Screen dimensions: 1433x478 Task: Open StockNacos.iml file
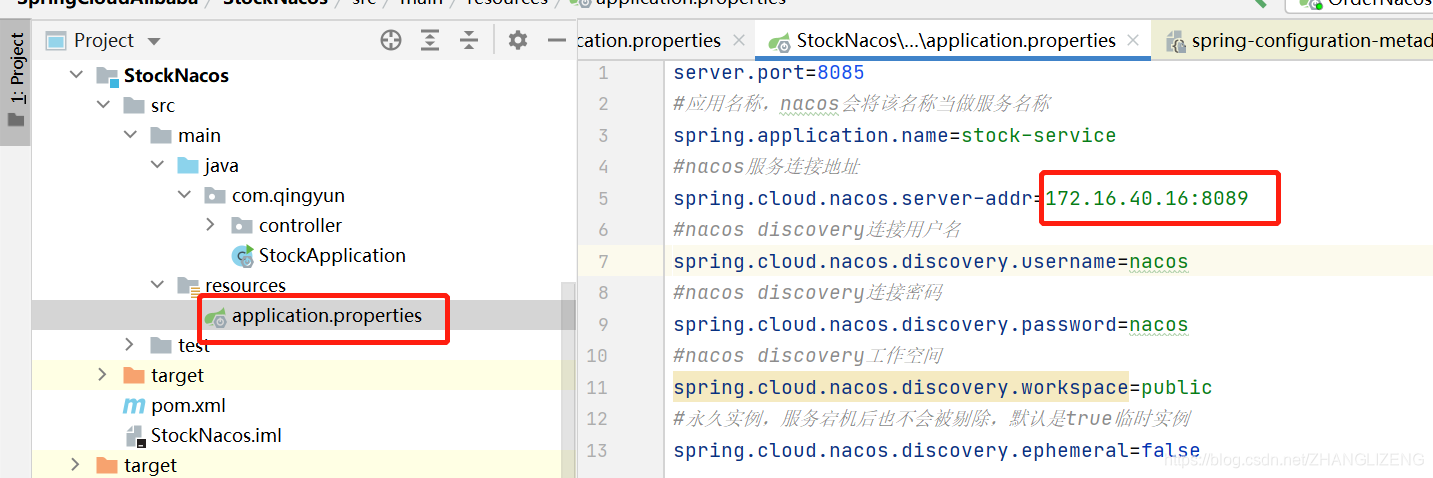(216, 436)
